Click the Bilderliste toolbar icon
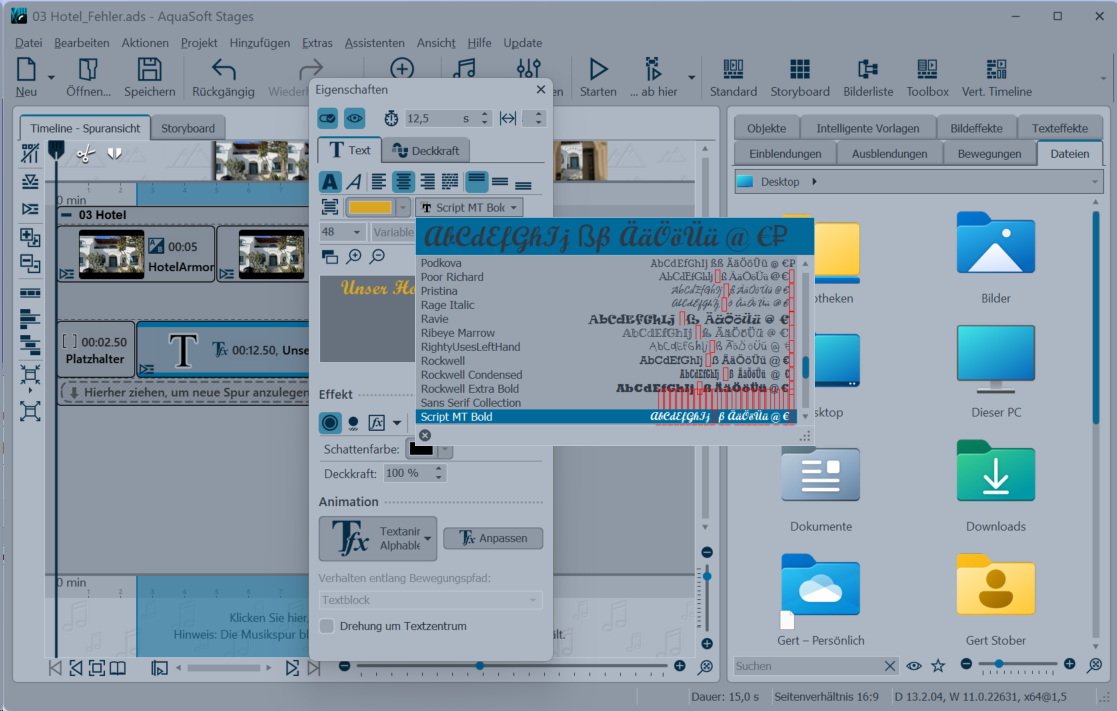1117x711 pixels. (867, 70)
